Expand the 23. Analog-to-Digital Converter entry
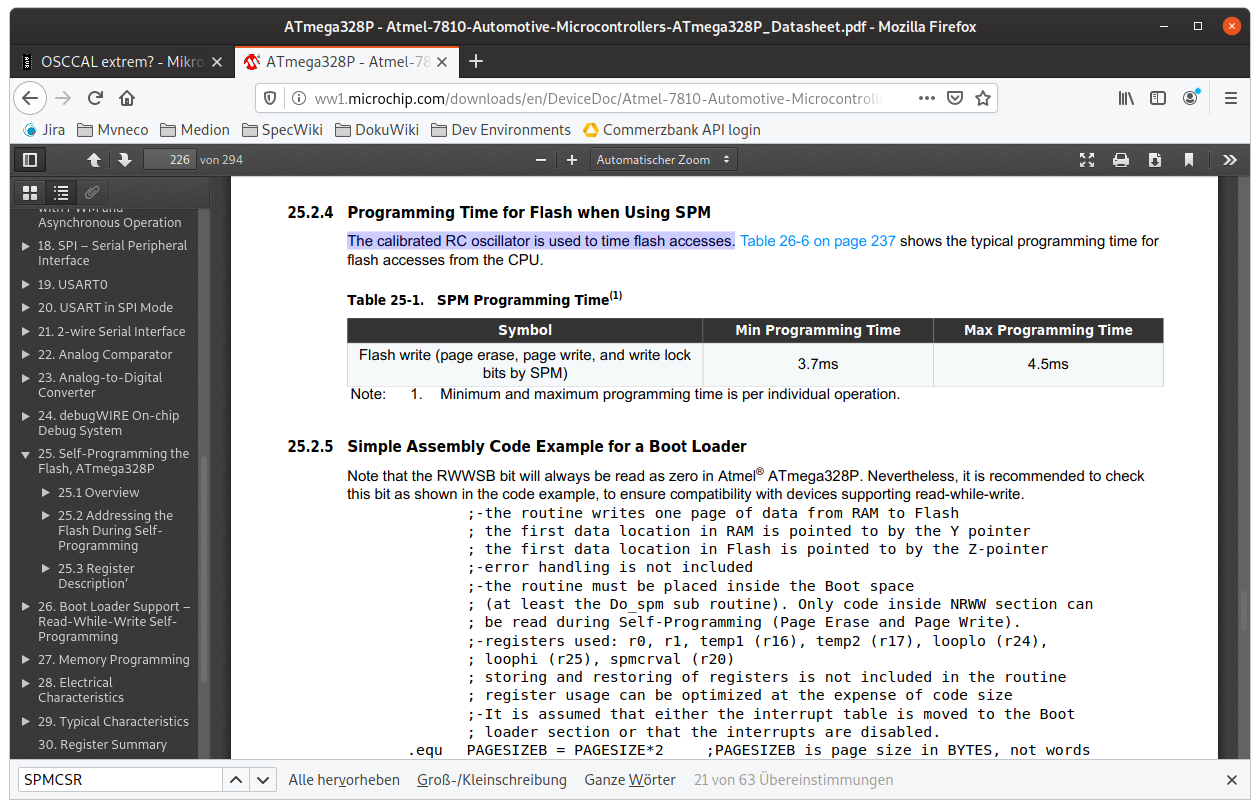Image resolution: width=1260 pixels, height=809 pixels. click(26, 378)
